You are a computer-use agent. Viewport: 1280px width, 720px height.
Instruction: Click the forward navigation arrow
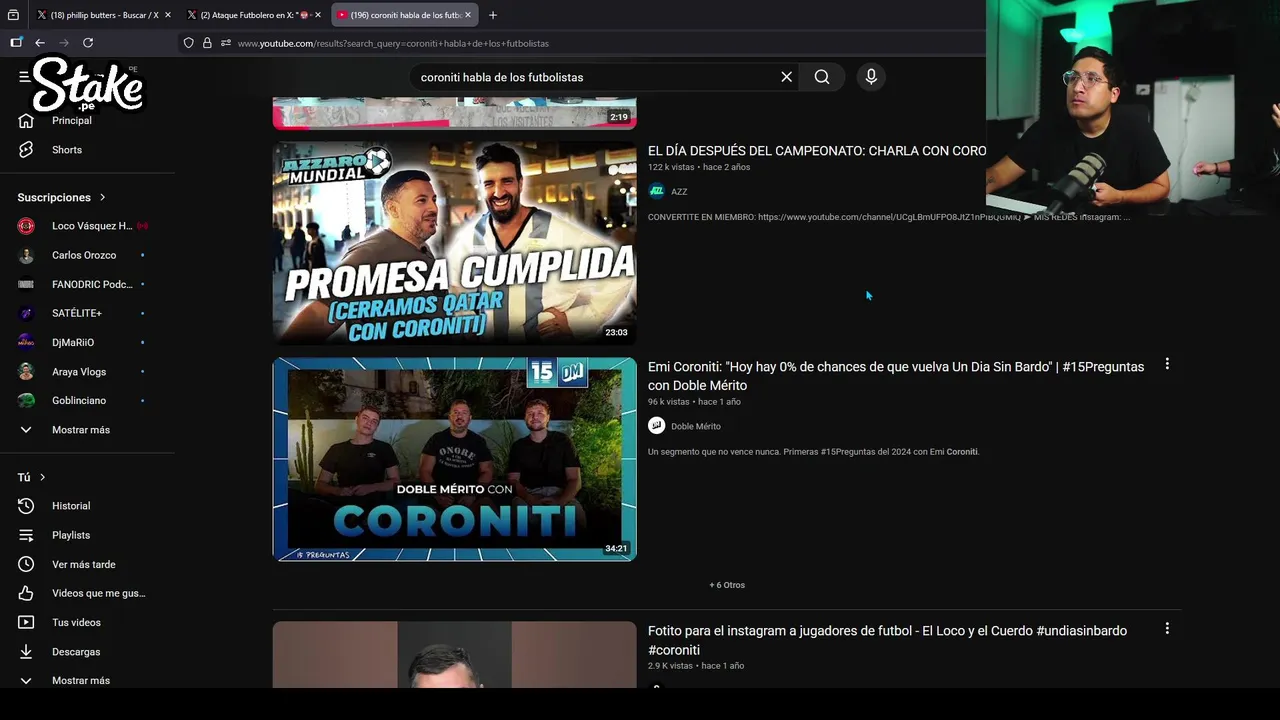[x=64, y=43]
